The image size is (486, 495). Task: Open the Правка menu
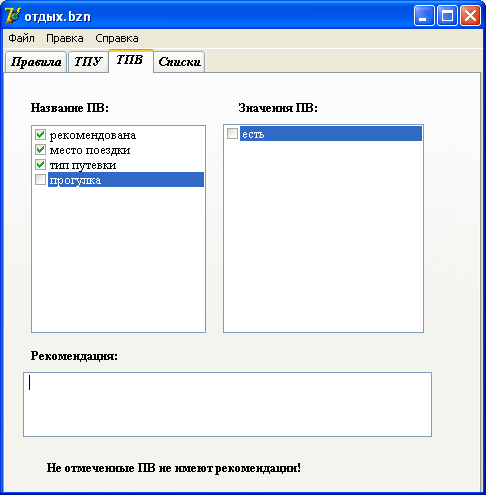click(x=65, y=38)
